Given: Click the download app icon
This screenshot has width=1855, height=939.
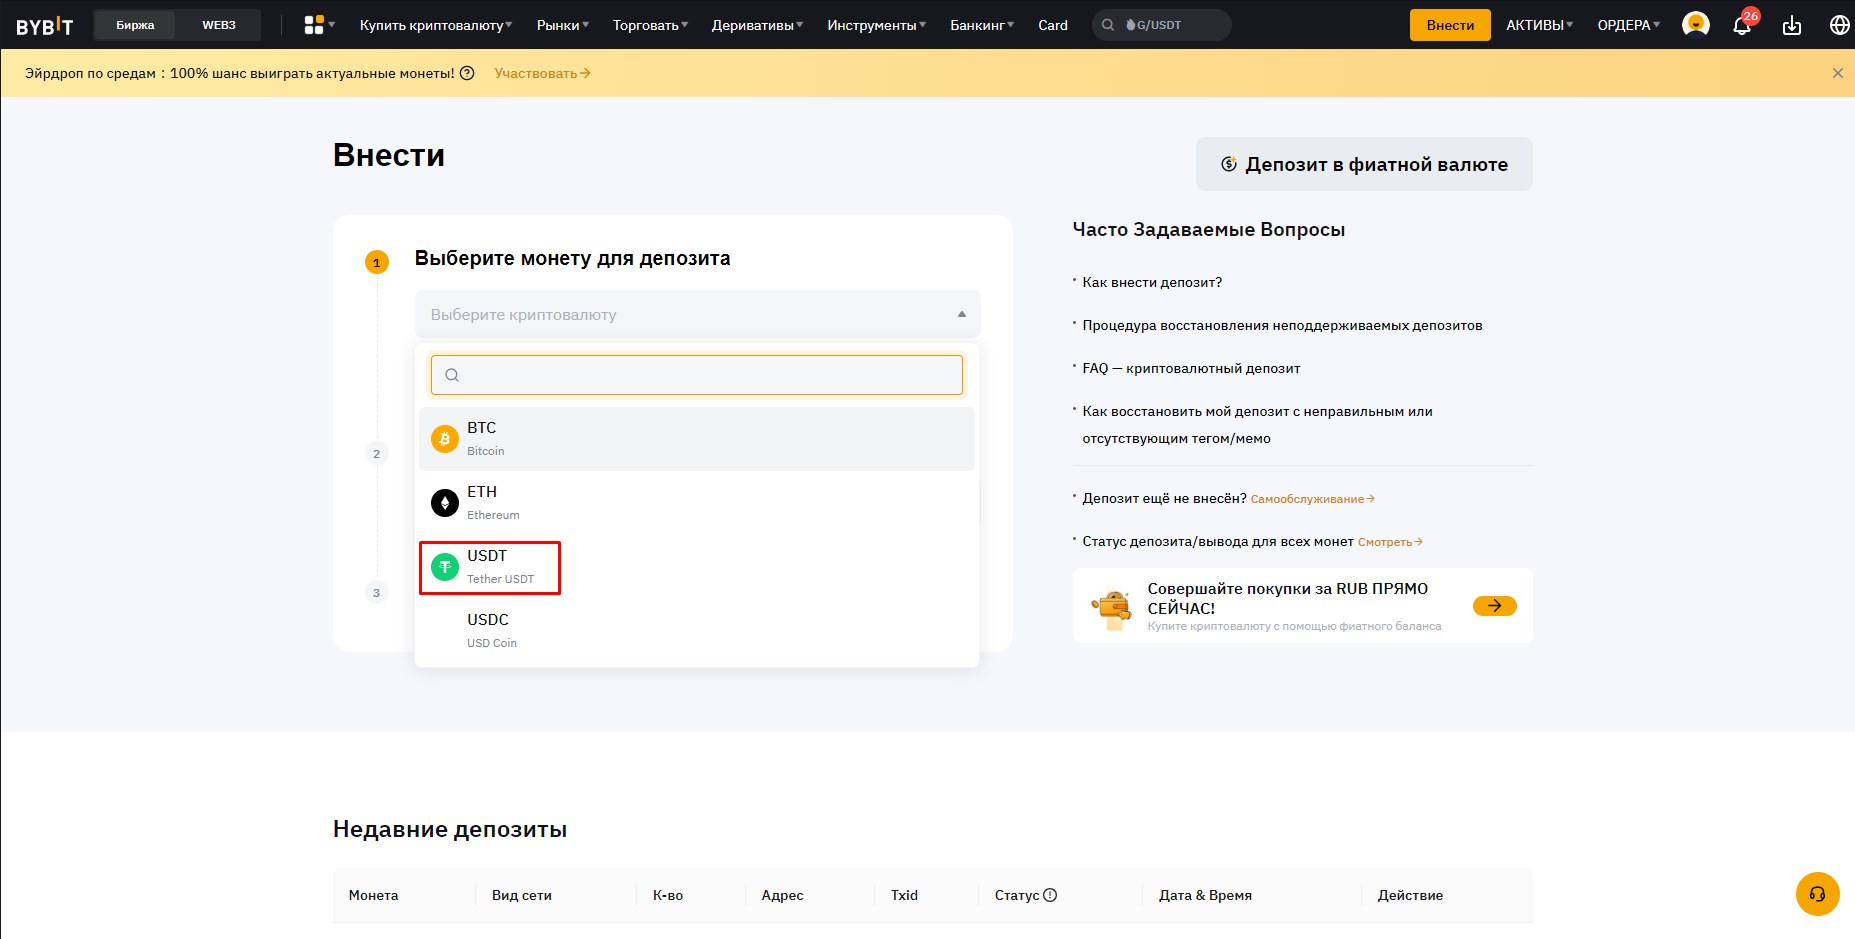Looking at the screenshot, I should point(1792,25).
